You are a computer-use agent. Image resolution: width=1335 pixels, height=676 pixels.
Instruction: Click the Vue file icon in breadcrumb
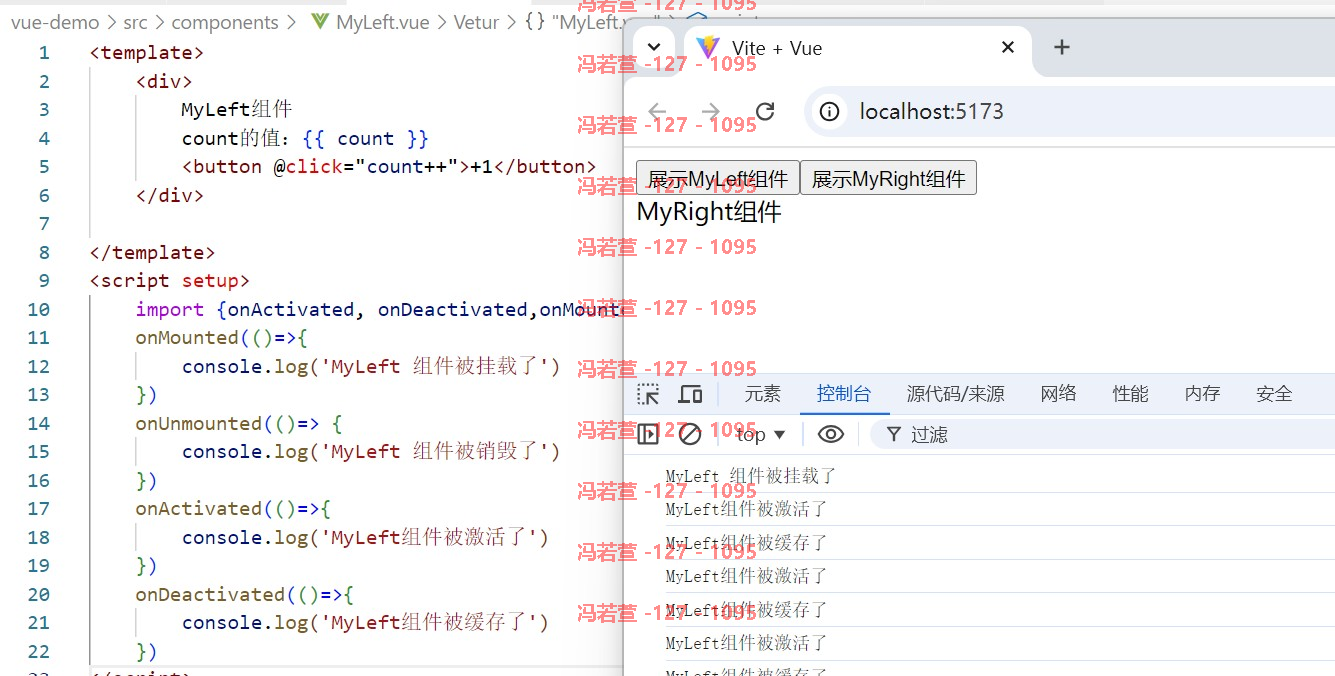coord(320,22)
